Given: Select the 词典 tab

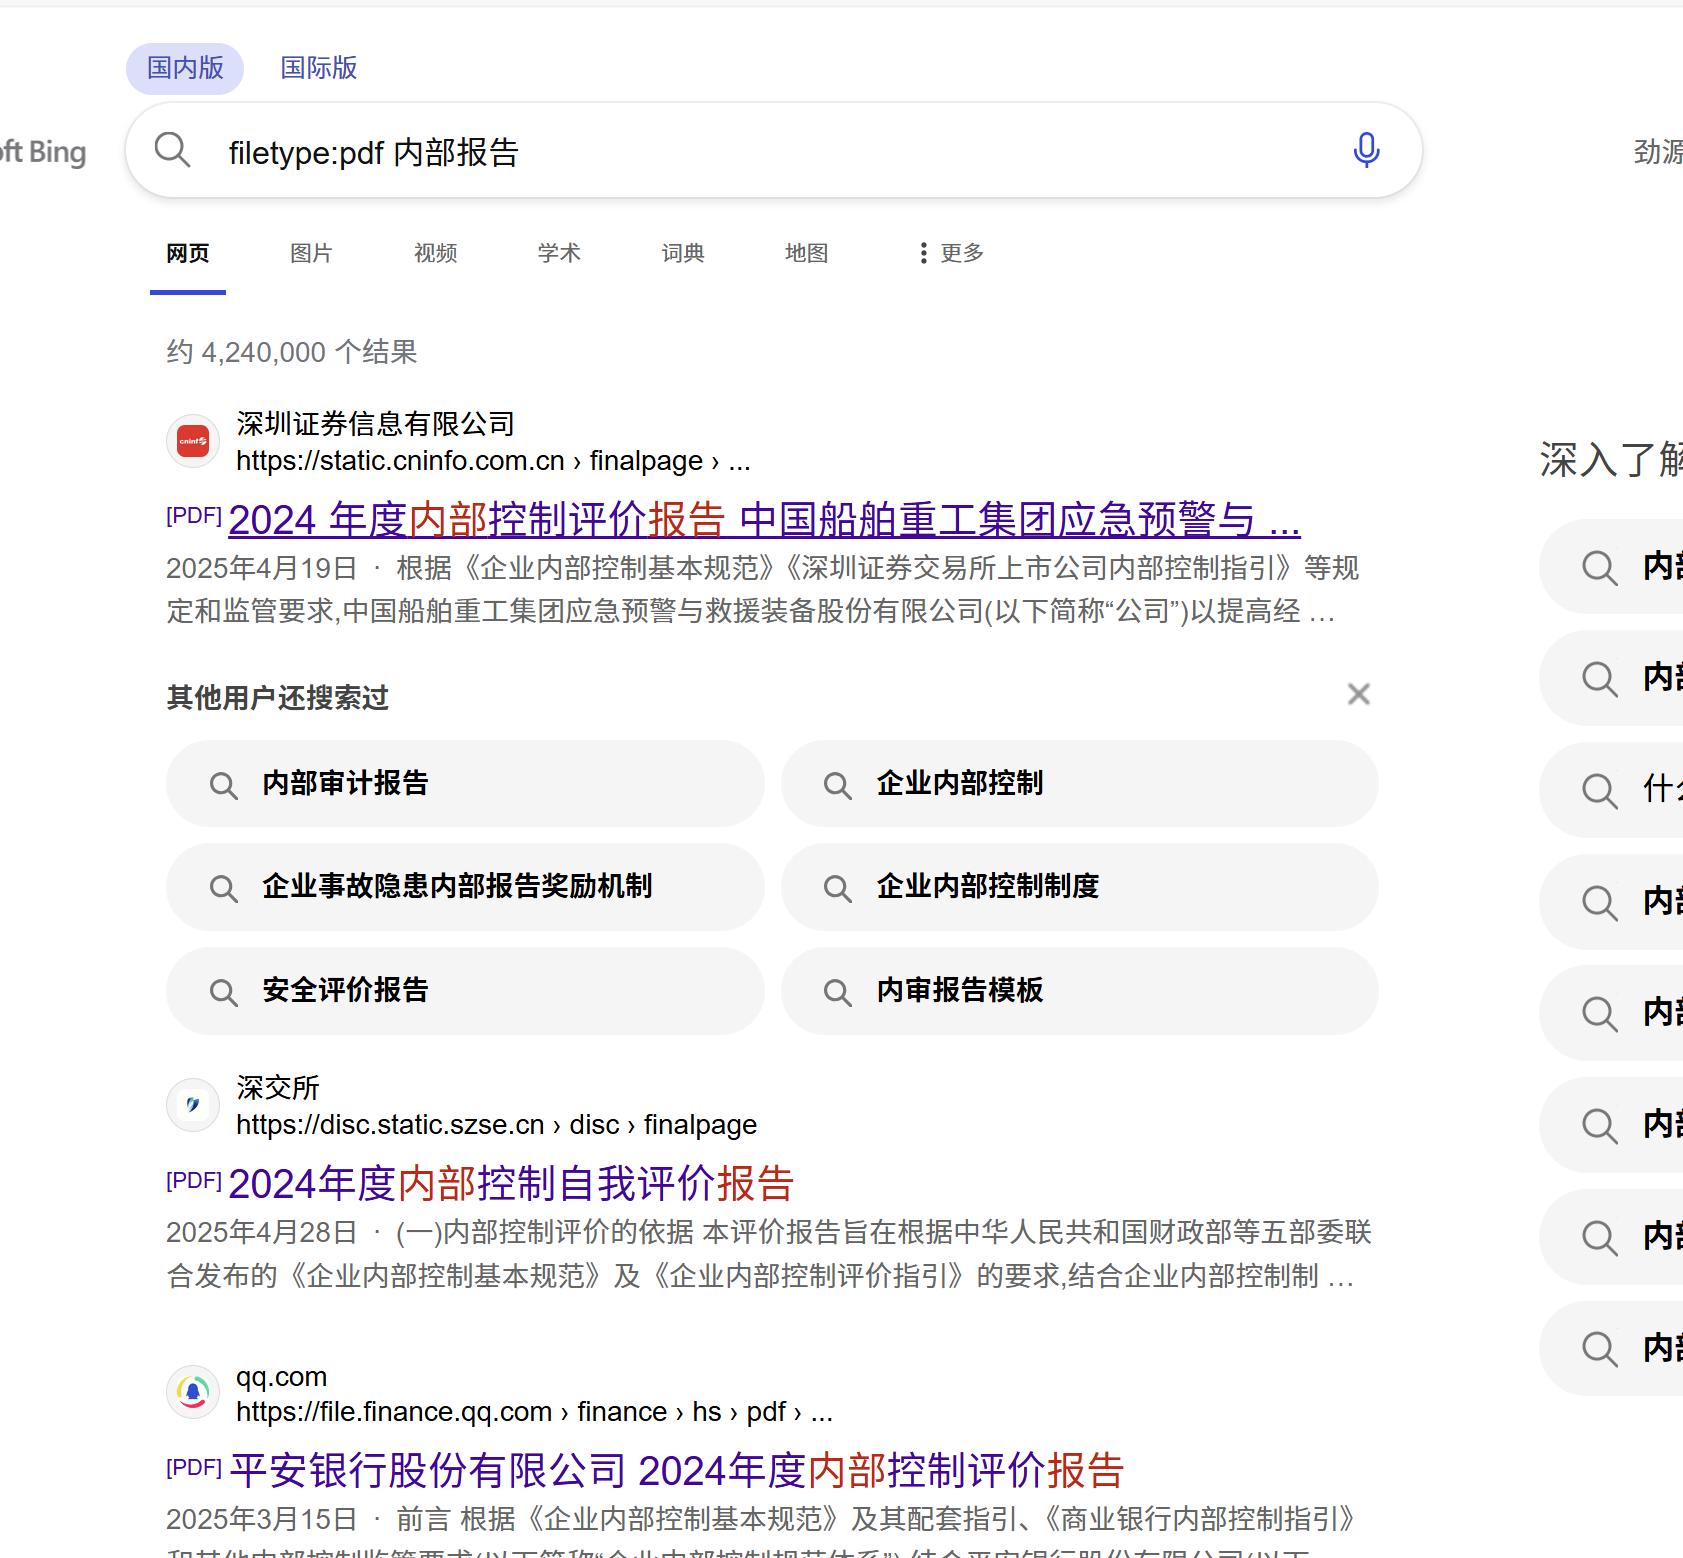Looking at the screenshot, I should coord(683,253).
